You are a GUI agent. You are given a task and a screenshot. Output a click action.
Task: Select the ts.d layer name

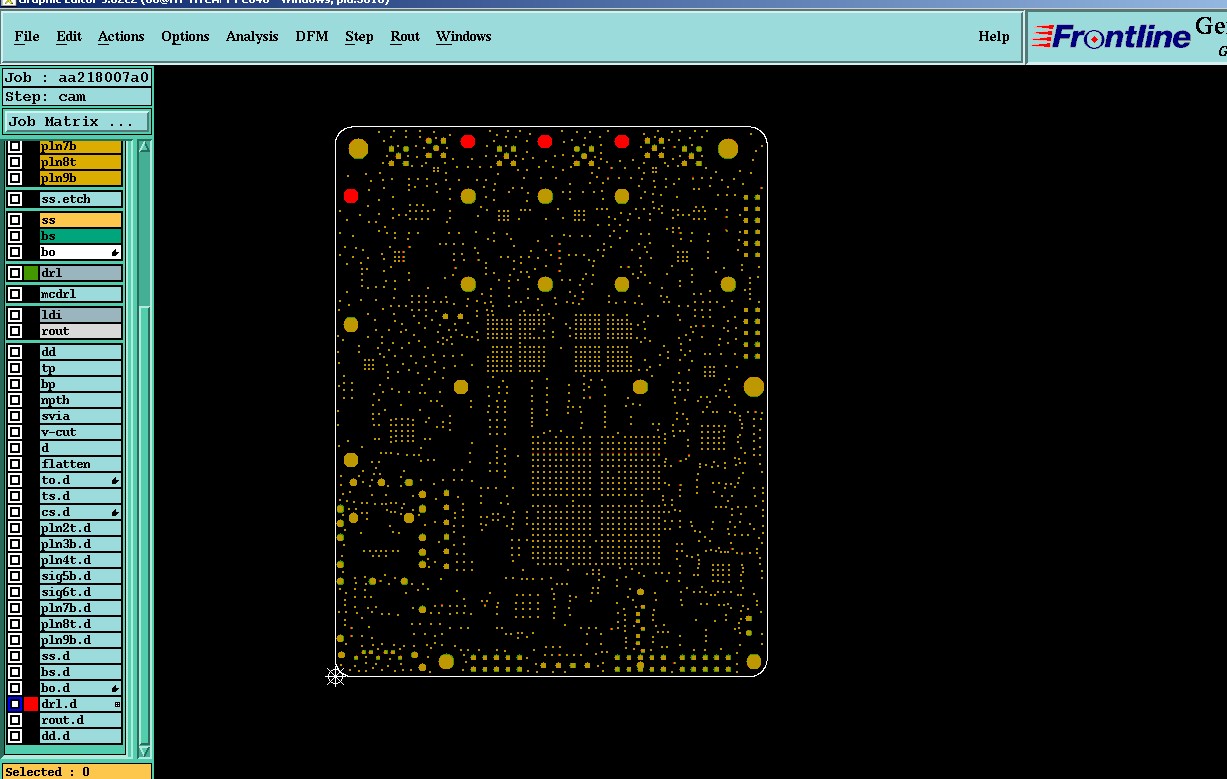80,496
